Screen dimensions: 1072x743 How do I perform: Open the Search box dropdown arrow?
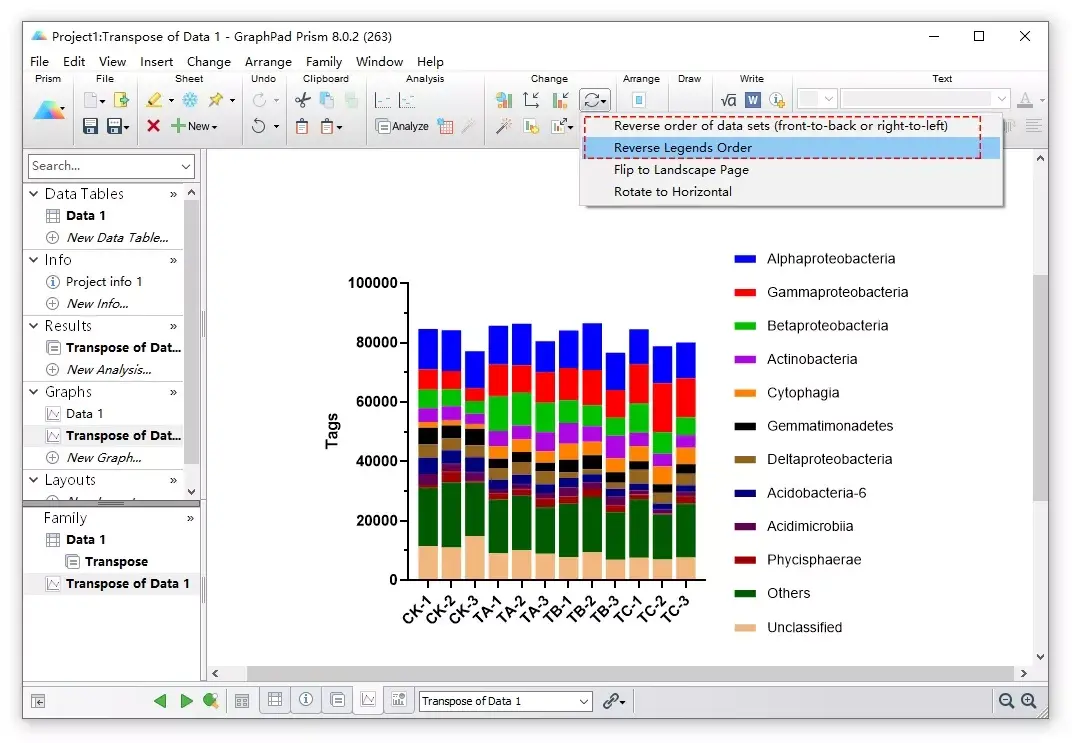pos(186,166)
